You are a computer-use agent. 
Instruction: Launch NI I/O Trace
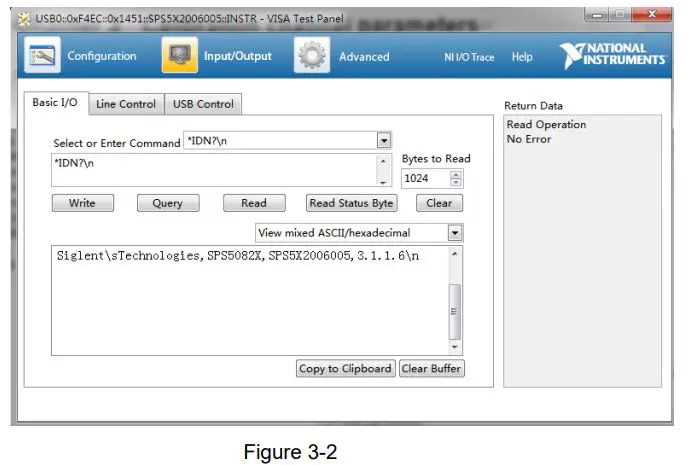click(469, 57)
